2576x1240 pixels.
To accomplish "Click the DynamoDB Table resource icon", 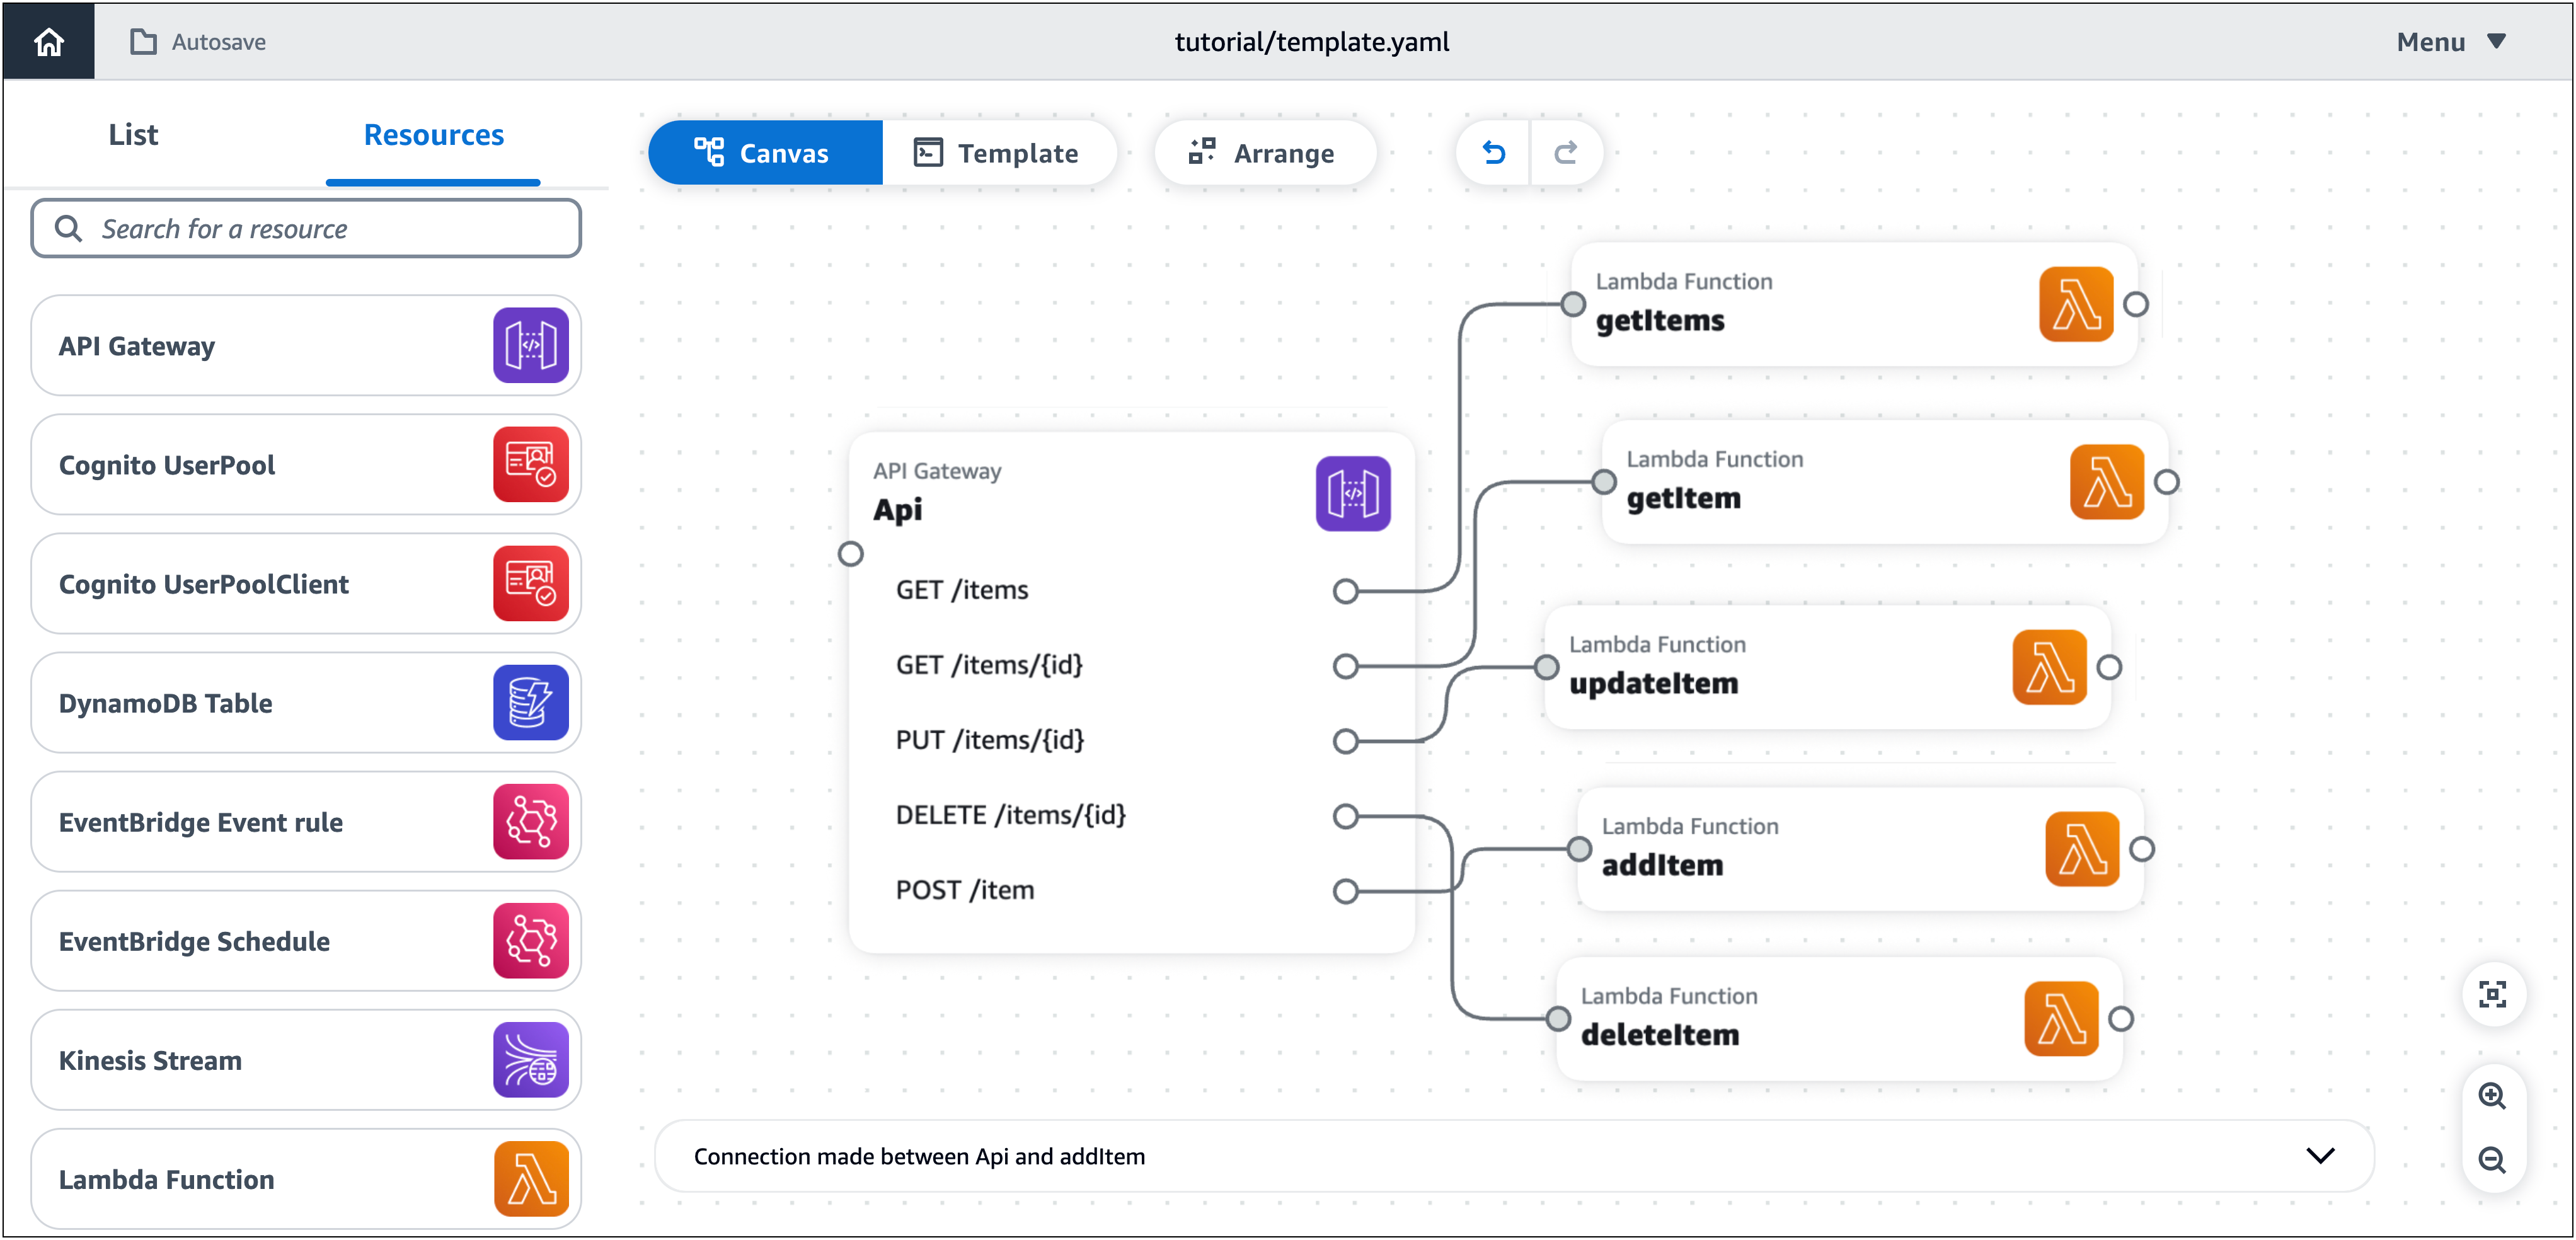I will [x=530, y=702].
